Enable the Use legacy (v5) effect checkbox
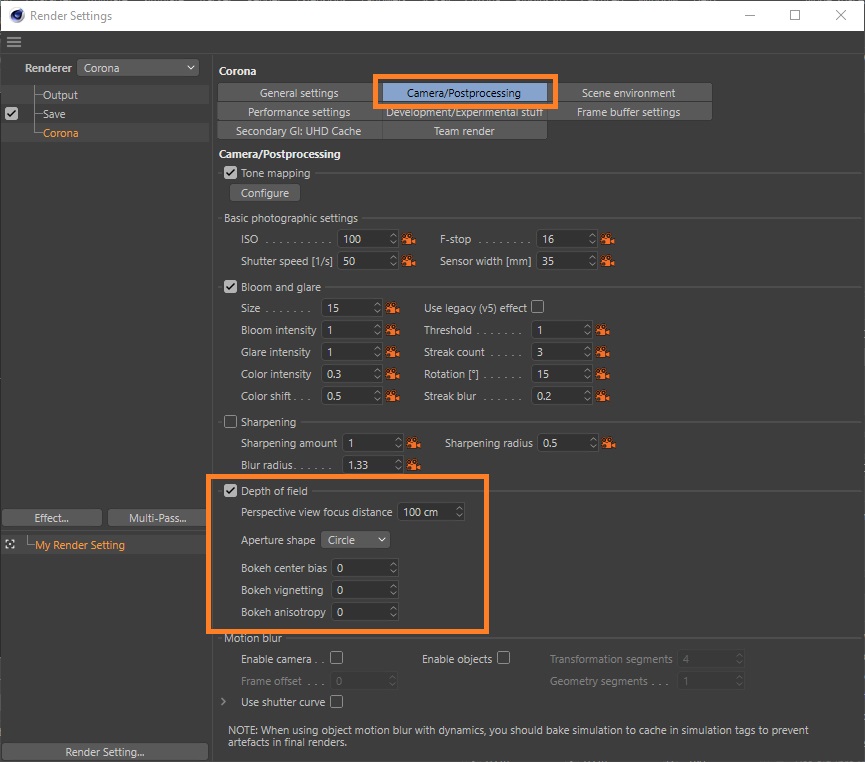Viewport: 865px width, 762px height. (x=537, y=307)
